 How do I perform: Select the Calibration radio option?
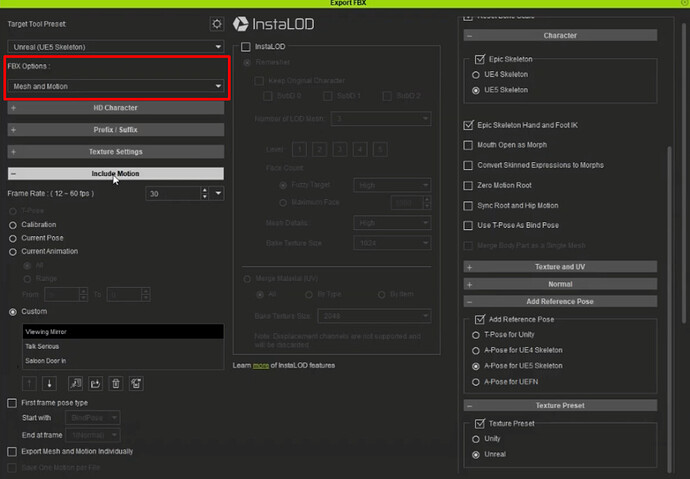tap(13, 225)
